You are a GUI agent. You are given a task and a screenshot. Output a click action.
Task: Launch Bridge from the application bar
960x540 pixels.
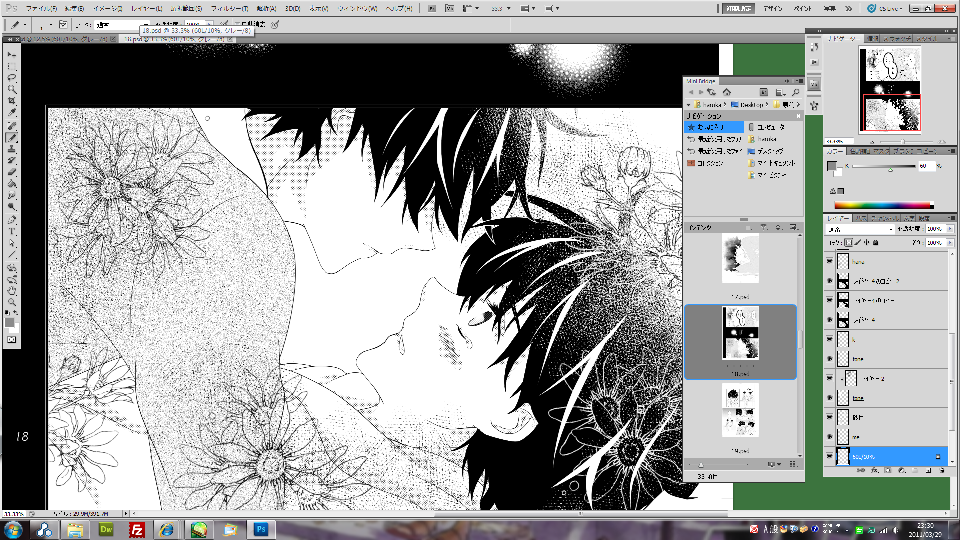432,9
